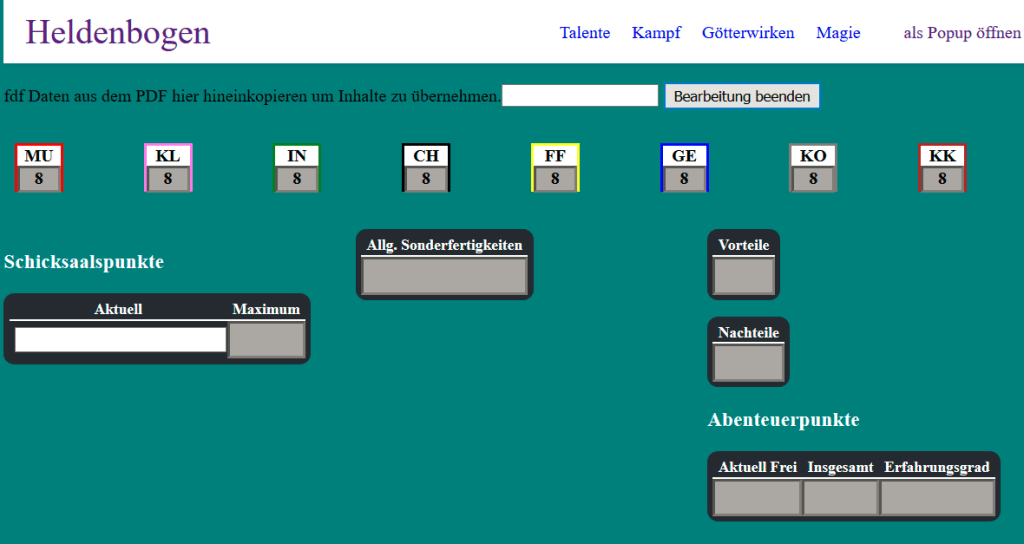1024x544 pixels.
Task: Select the KO attribute value box
Action: 813,179
